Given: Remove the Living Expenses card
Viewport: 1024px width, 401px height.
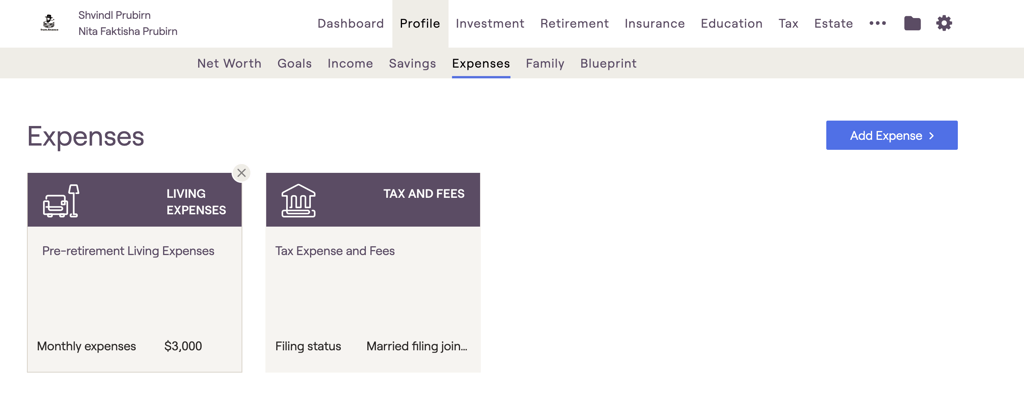Looking at the screenshot, I should point(241,173).
